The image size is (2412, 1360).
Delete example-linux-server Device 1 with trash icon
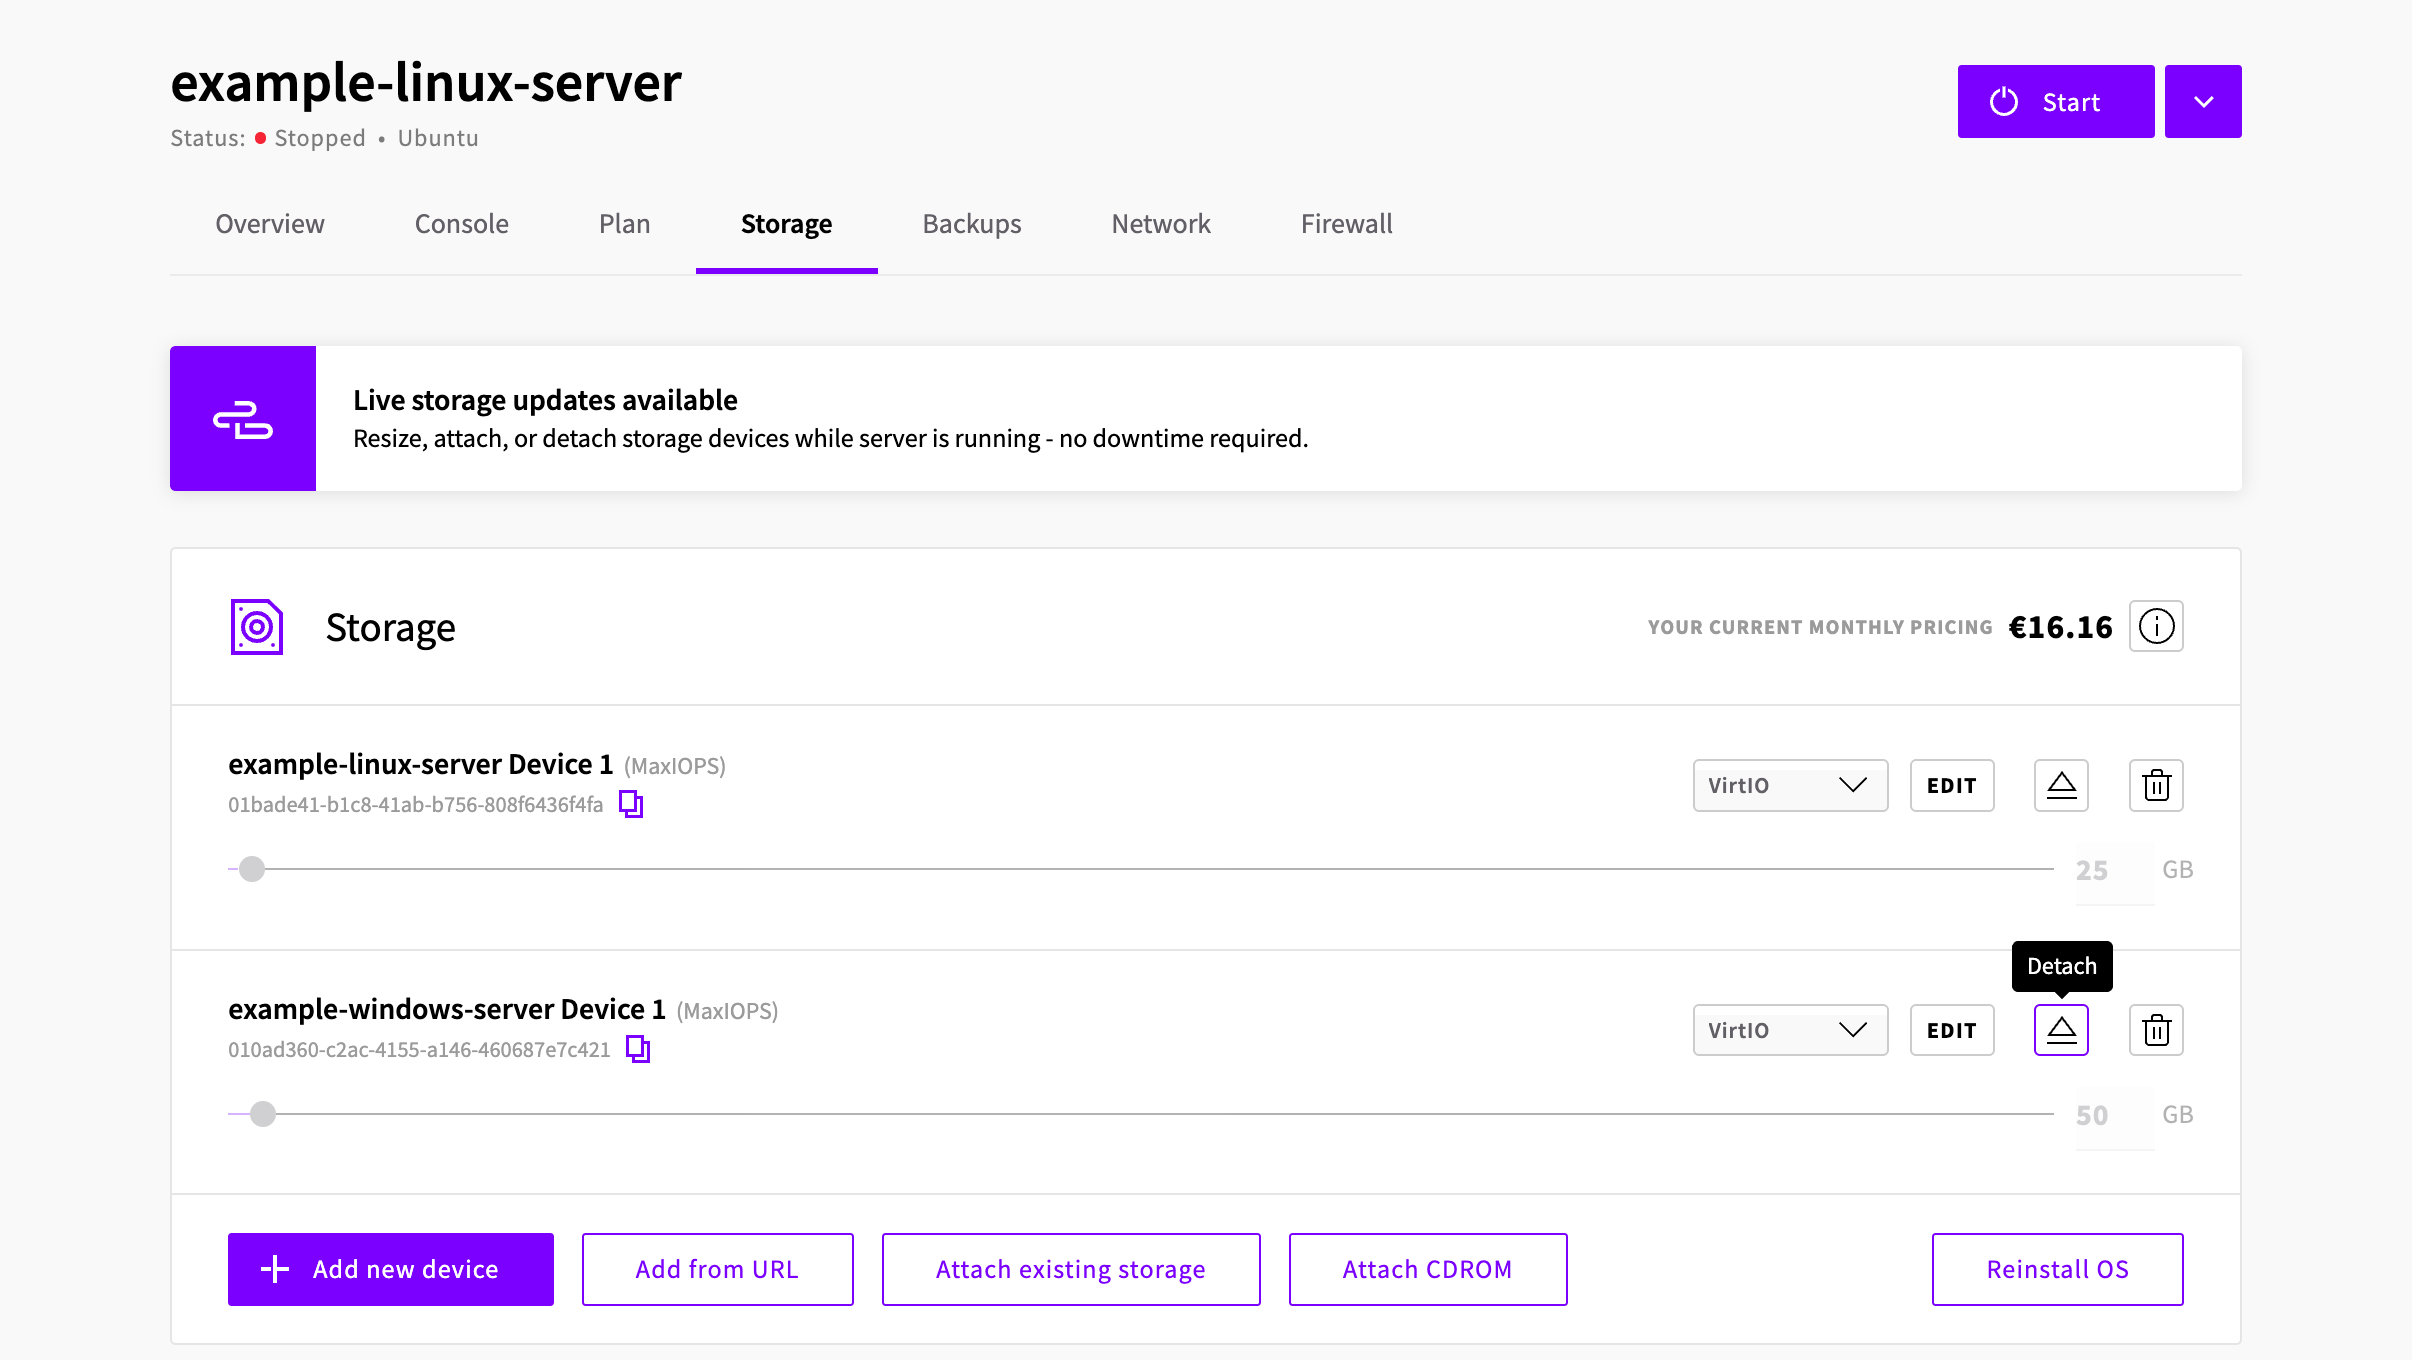2156,785
